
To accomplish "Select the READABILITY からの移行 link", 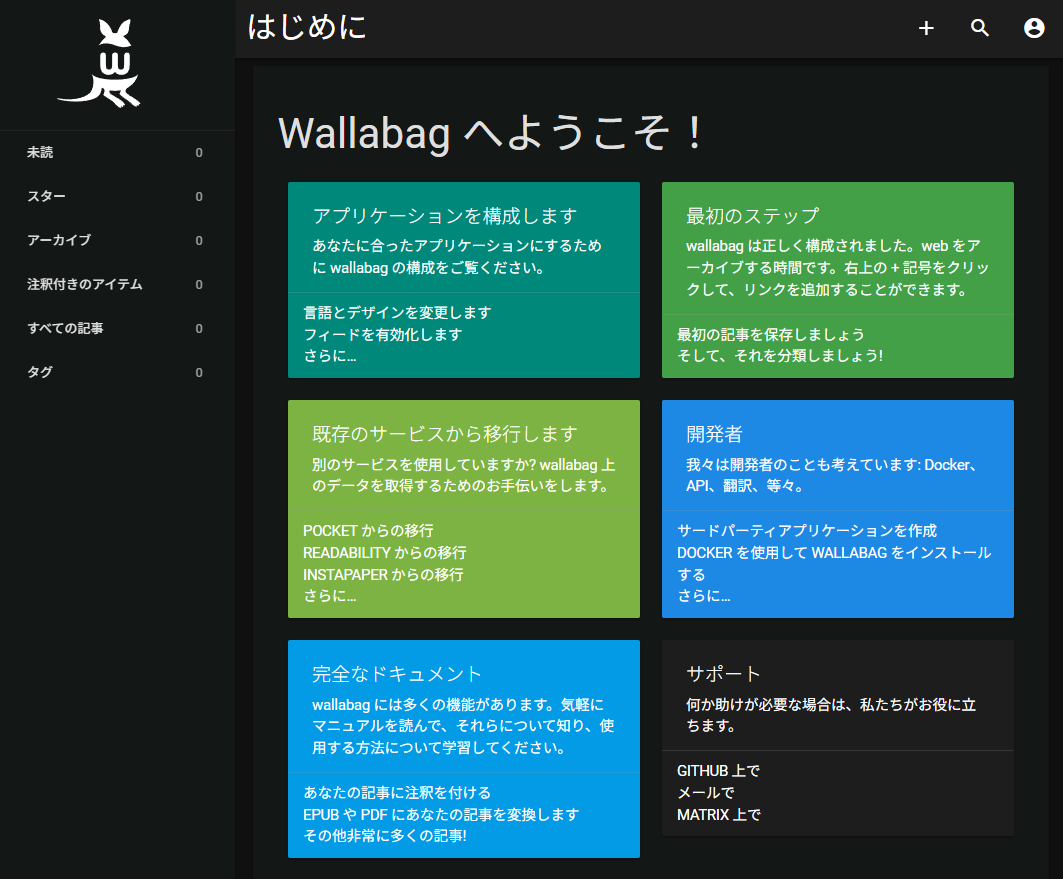I will coord(384,552).
